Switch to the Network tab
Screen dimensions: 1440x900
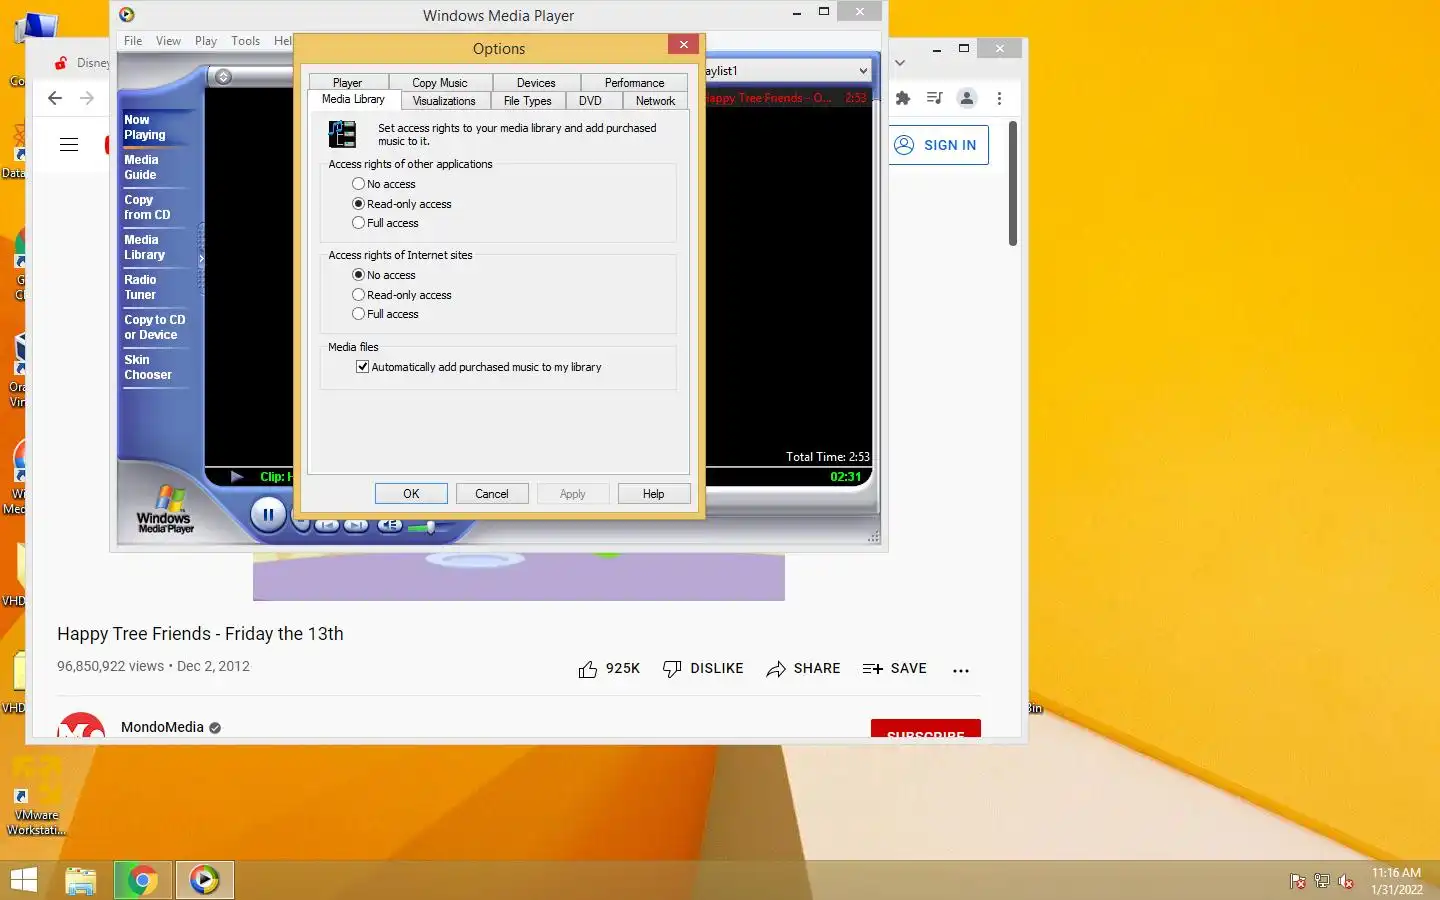pos(655,101)
